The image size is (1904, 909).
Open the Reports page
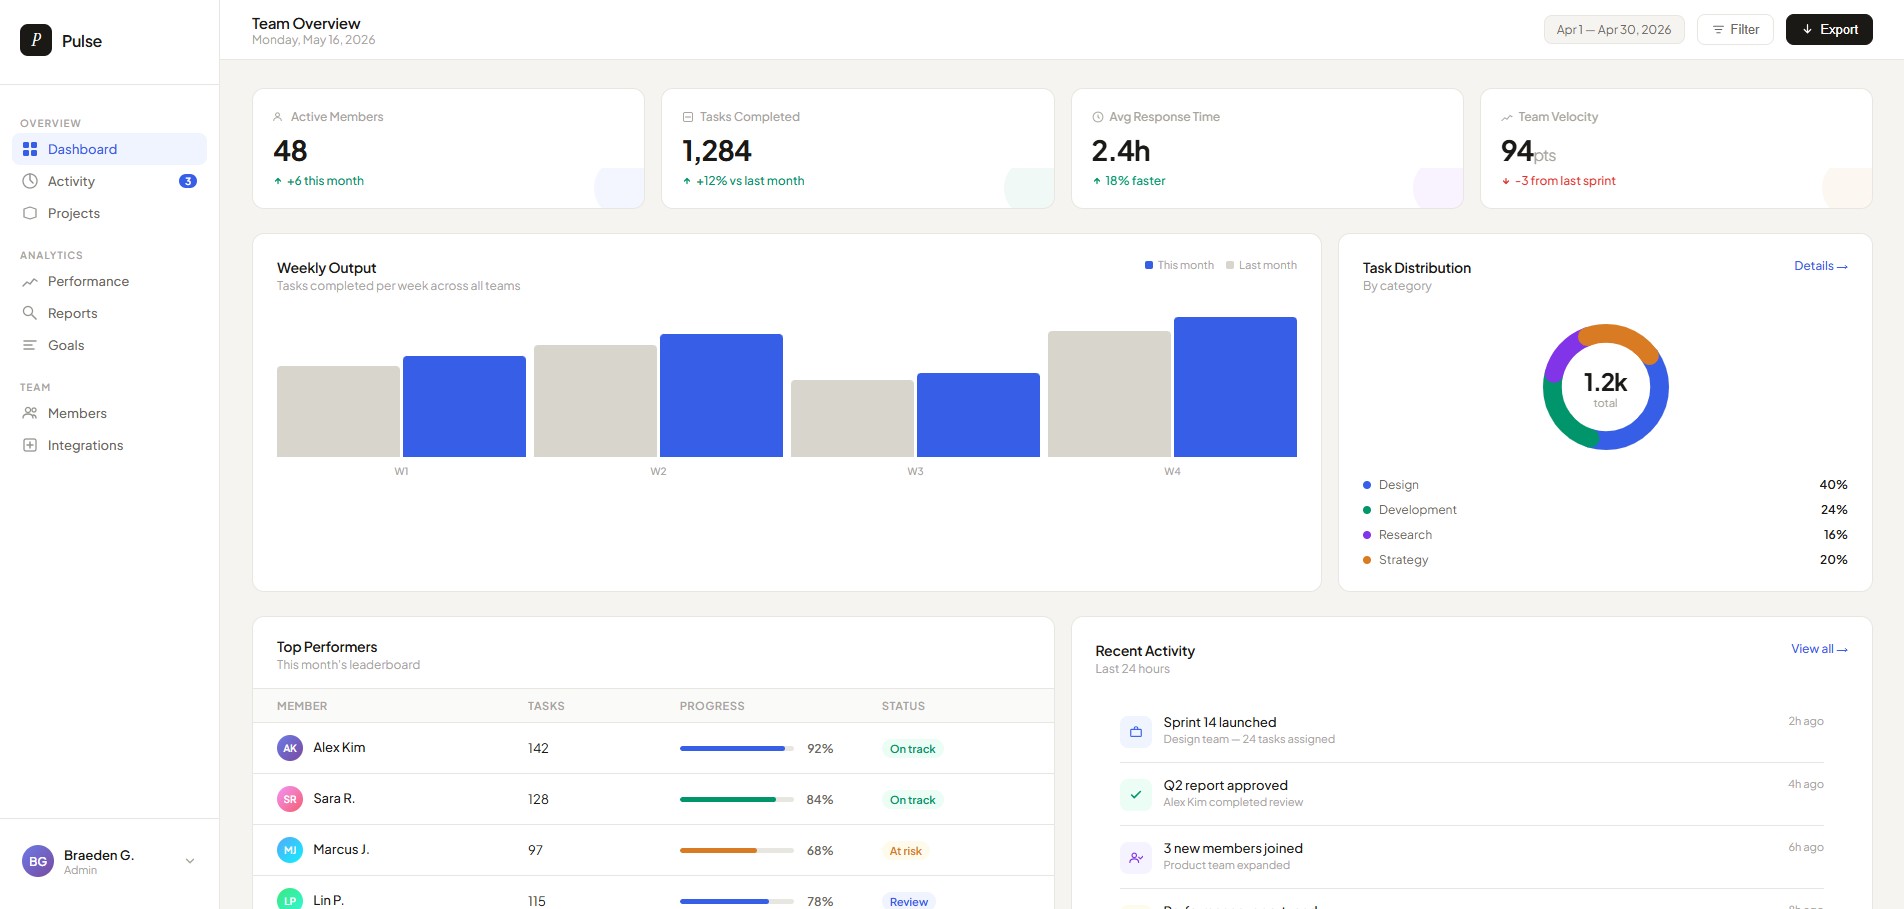pyautogui.click(x=109, y=313)
